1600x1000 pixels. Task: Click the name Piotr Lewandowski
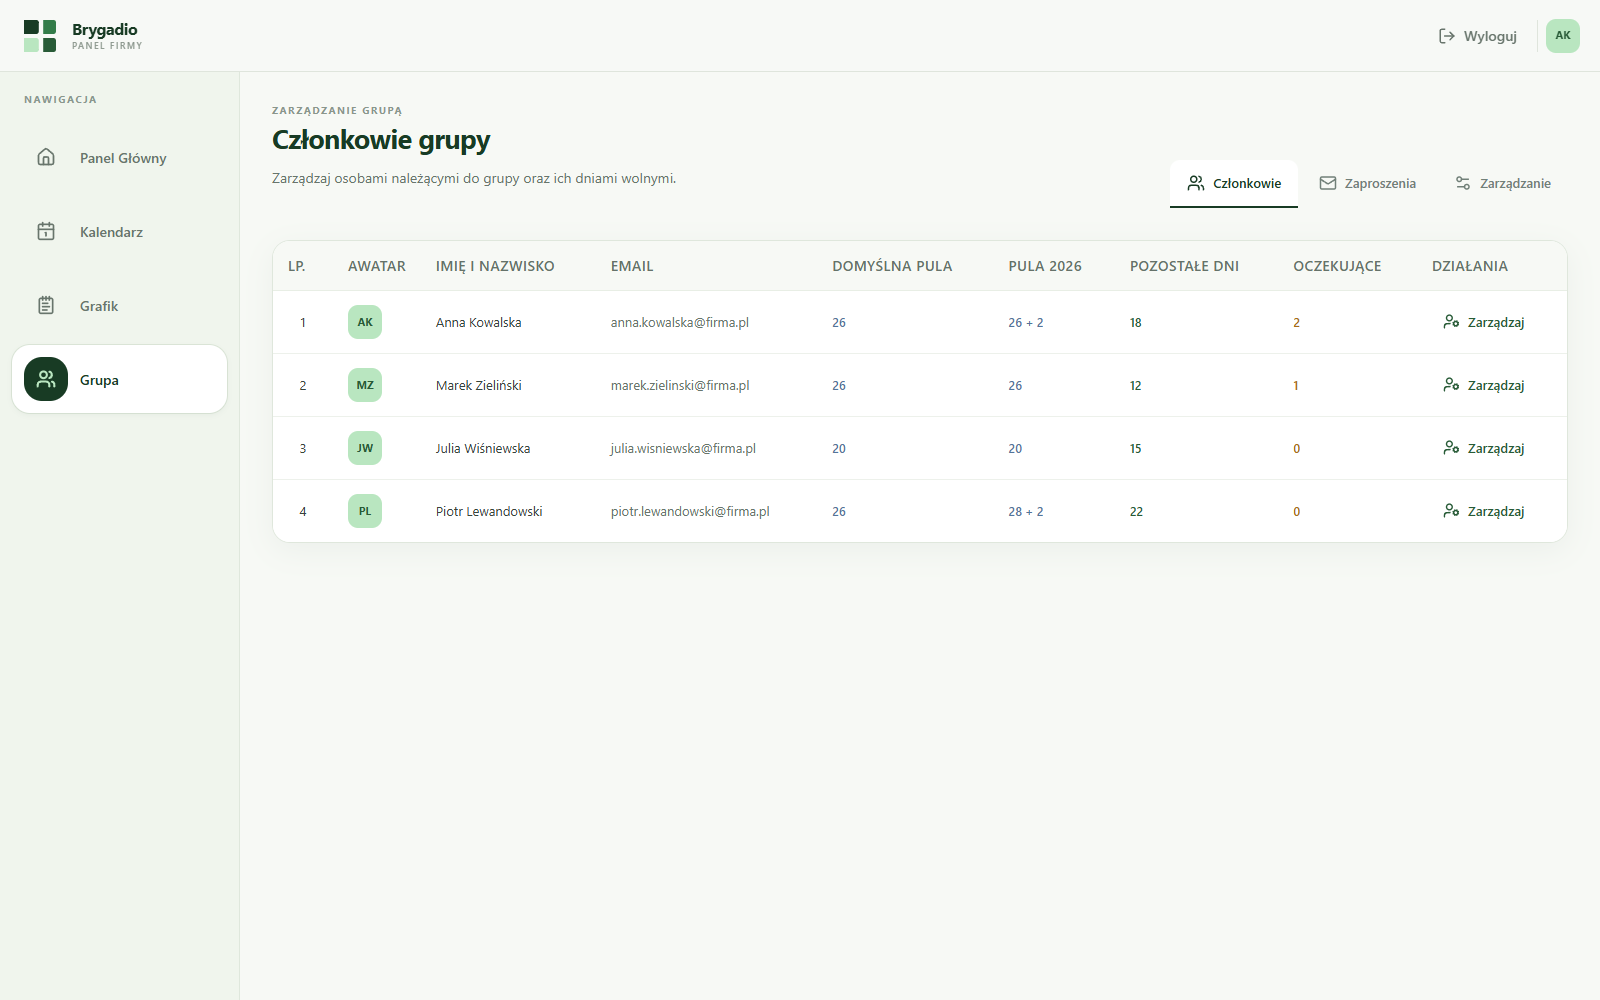click(489, 511)
